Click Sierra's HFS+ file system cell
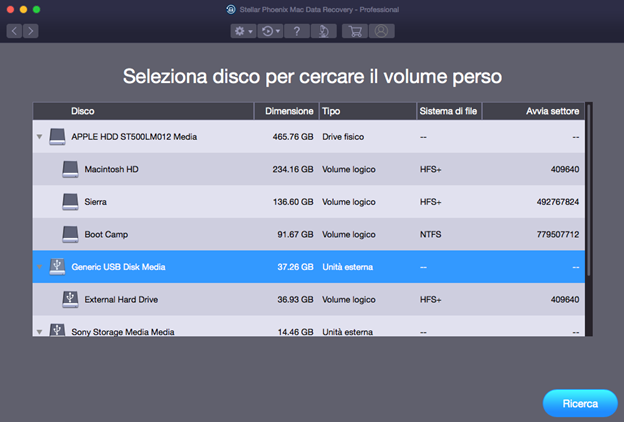The image size is (624, 422). pos(430,202)
